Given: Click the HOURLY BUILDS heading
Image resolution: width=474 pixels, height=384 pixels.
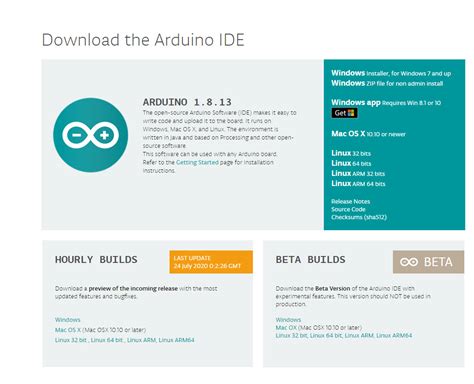Looking at the screenshot, I should tap(96, 259).
